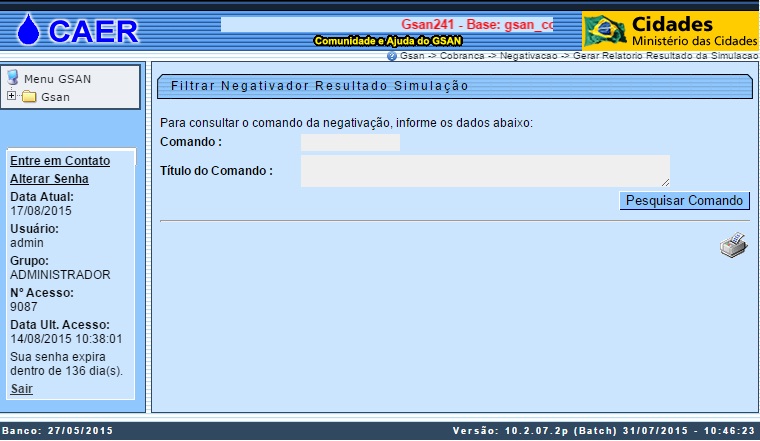Click the password expiry notice 136 dia(s)
760x441 pixels.
pos(66,364)
